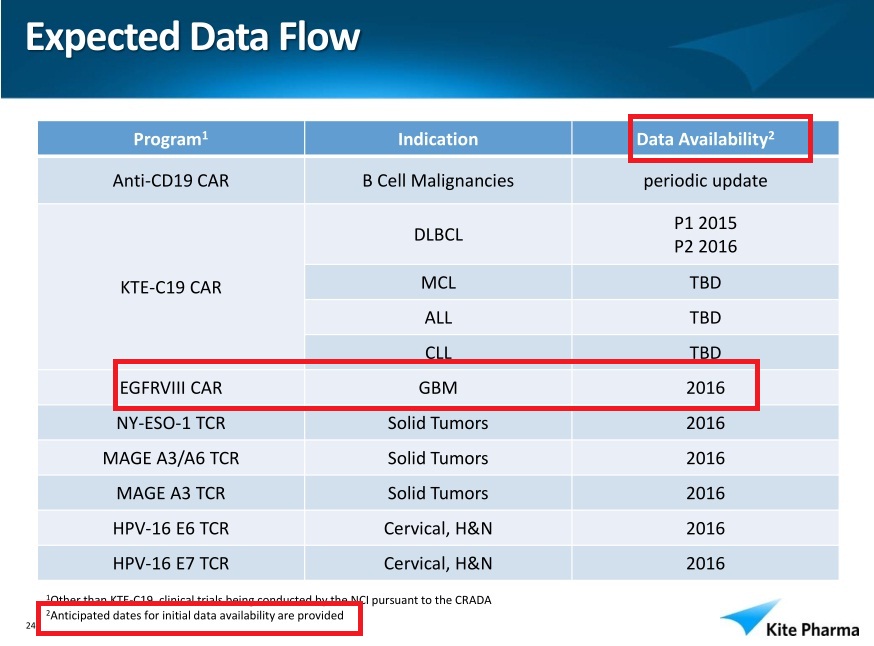The image size is (874, 646).
Task: Click the B Cell Malignancies cell
Action: click(x=438, y=181)
